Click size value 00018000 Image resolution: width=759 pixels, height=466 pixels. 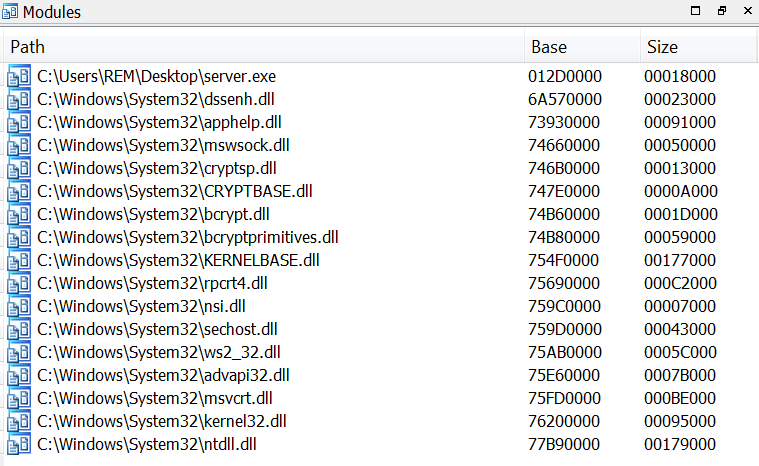(x=680, y=76)
